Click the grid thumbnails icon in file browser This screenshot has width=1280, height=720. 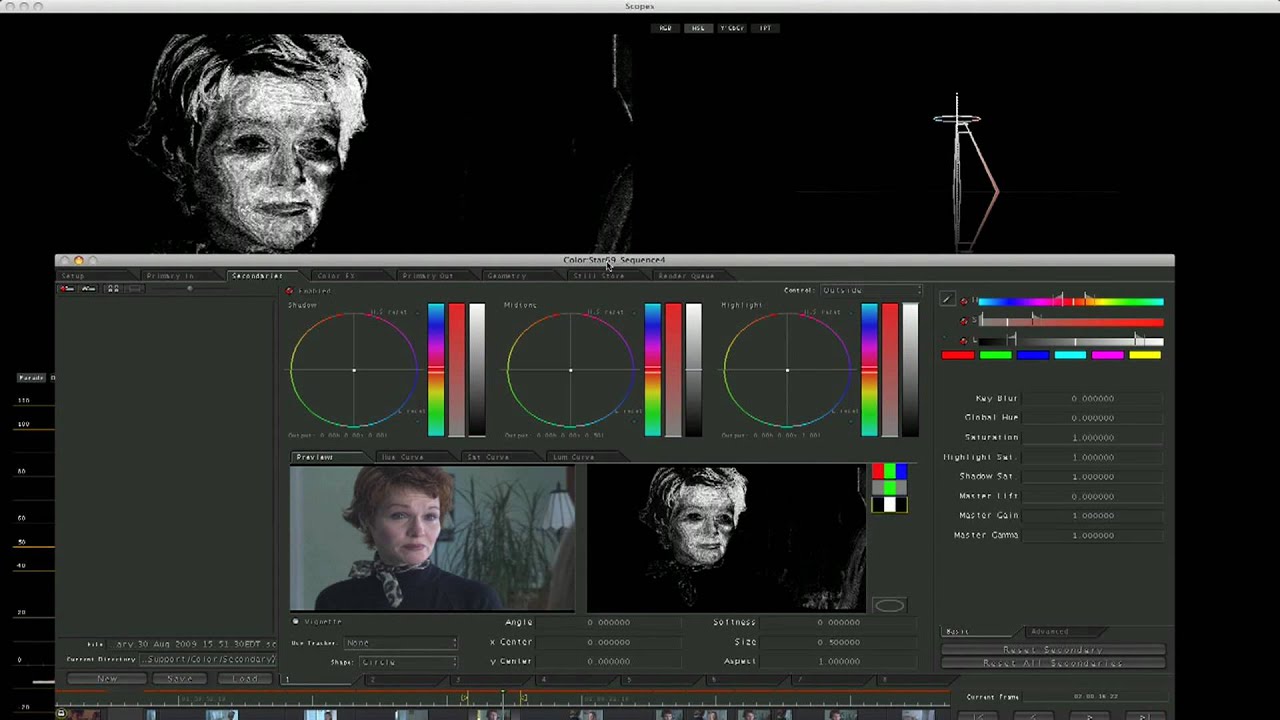(113, 289)
